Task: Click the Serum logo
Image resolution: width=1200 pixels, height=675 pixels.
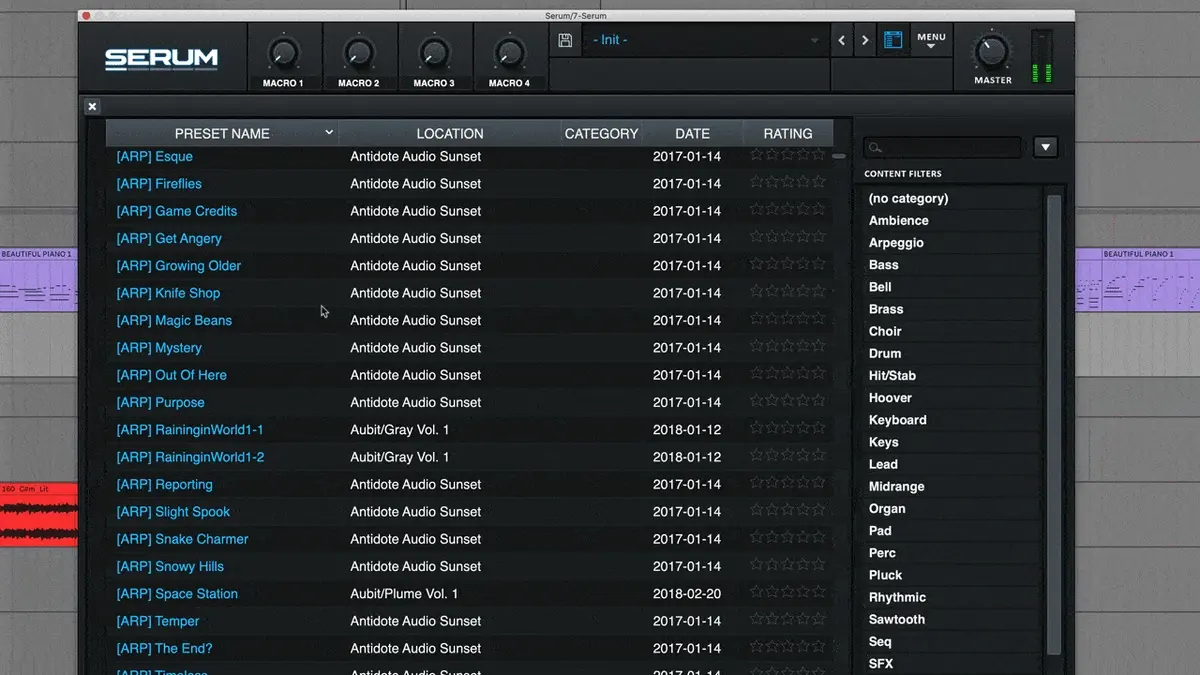Action: pos(162,58)
